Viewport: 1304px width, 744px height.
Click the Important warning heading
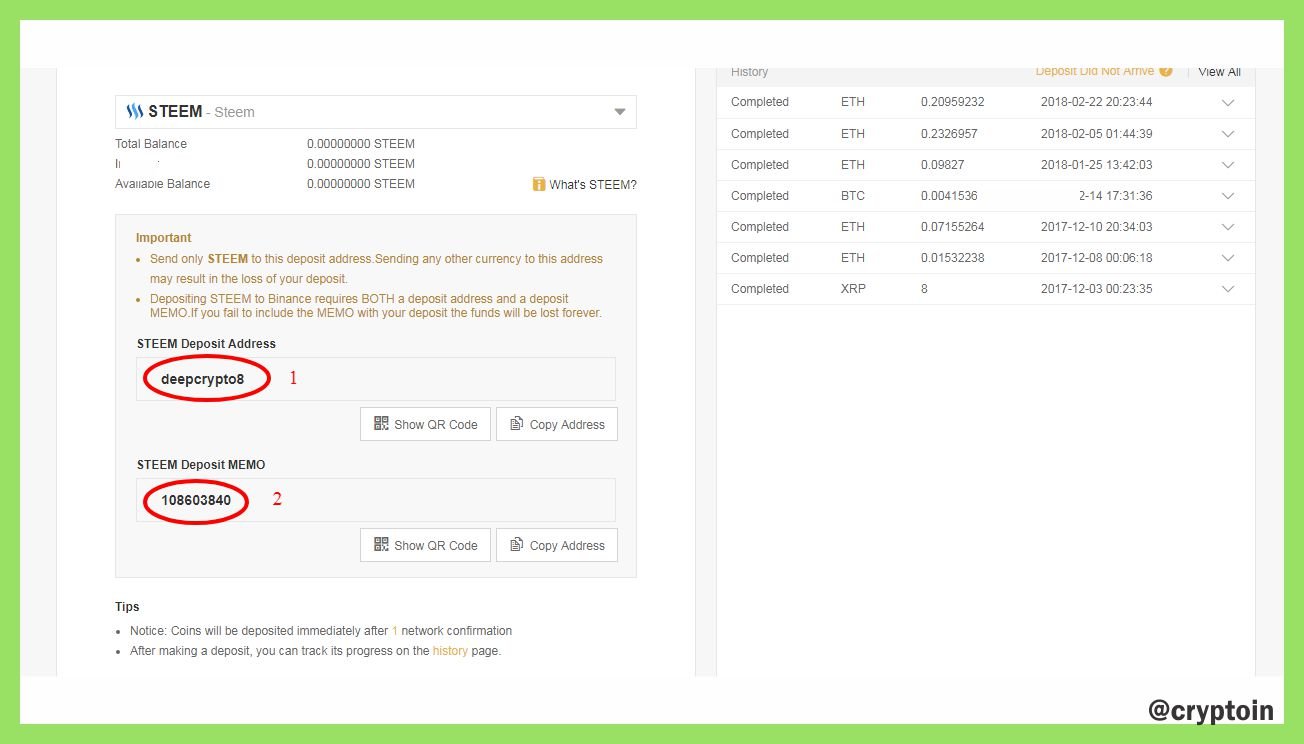(164, 238)
